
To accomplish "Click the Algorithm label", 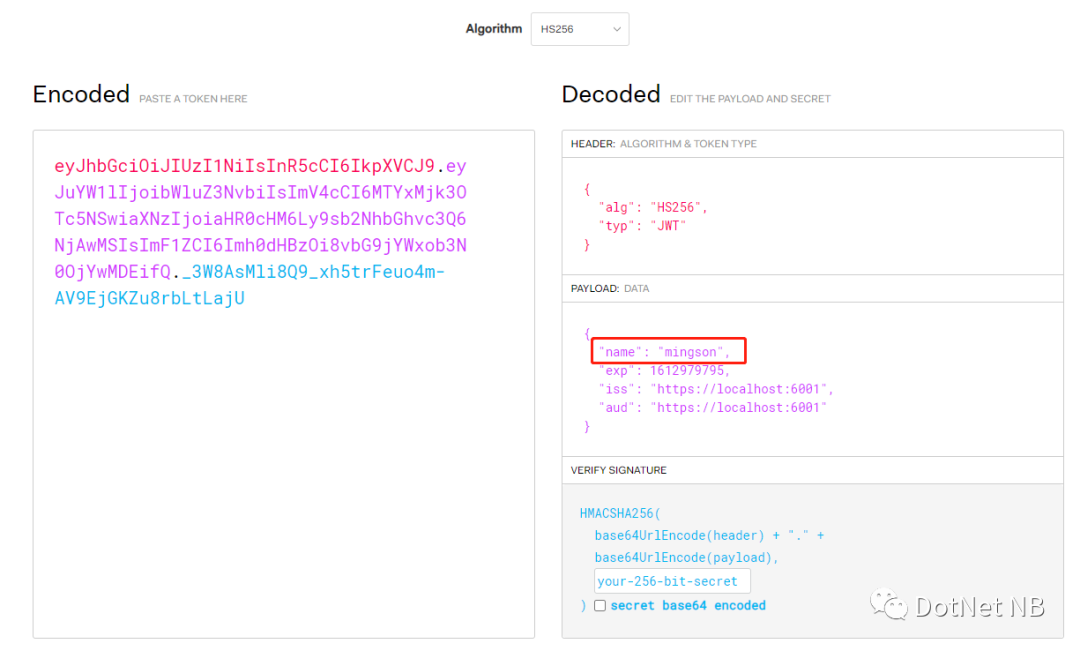I will click(x=494, y=29).
